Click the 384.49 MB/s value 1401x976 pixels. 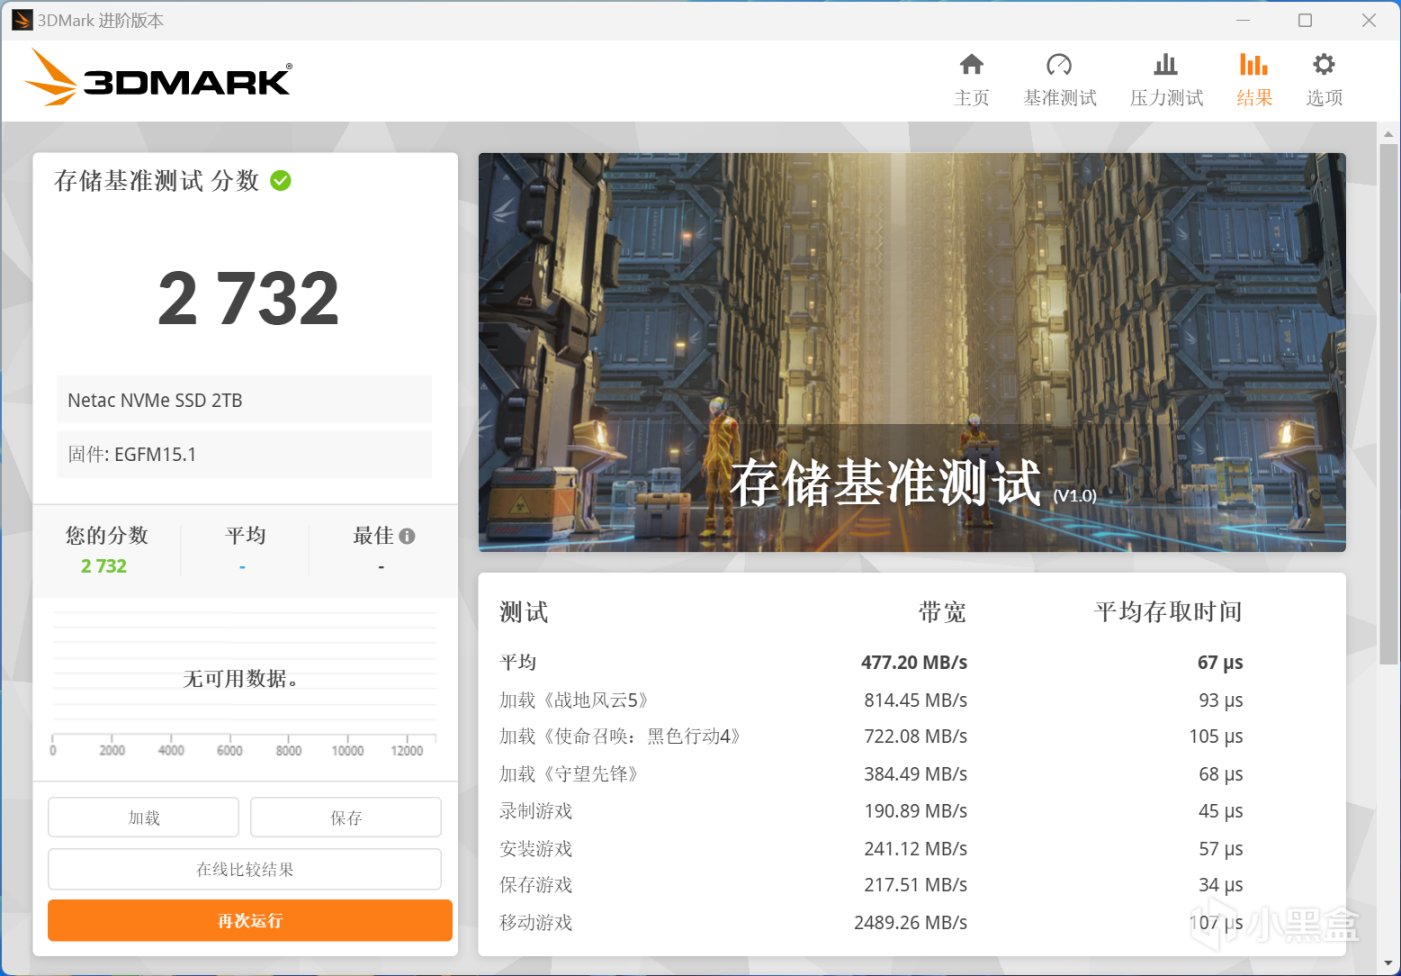(915, 774)
